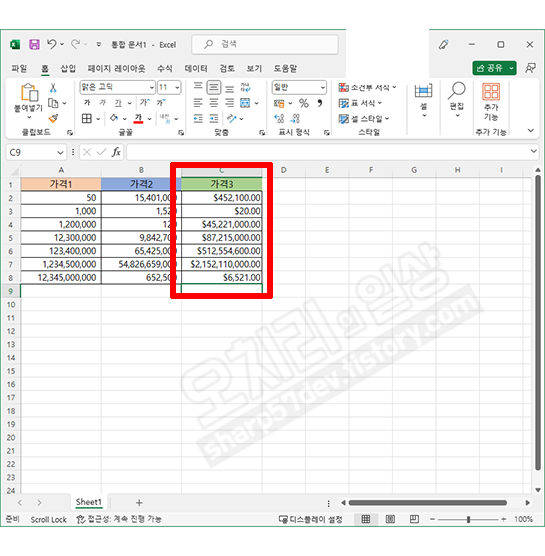Image resolution: width=545 pixels, height=556 pixels.
Task: Apply percent style
Action: pyautogui.click(x=304, y=103)
